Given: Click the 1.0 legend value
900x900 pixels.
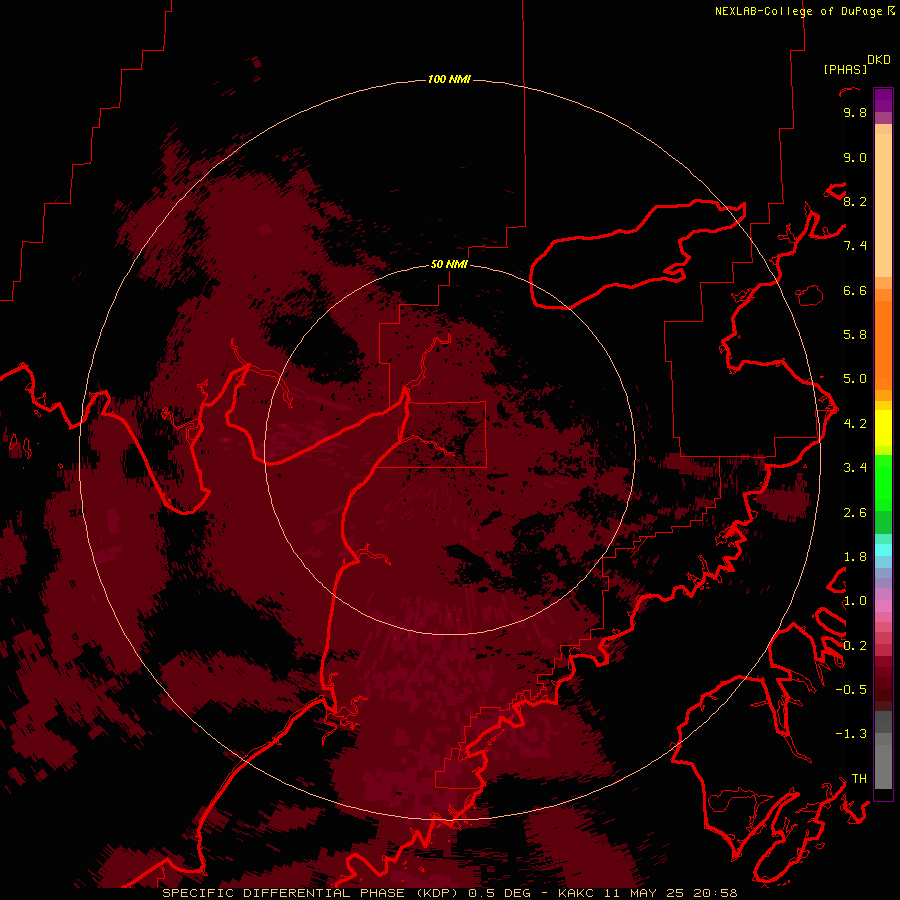Looking at the screenshot, I should [x=855, y=601].
